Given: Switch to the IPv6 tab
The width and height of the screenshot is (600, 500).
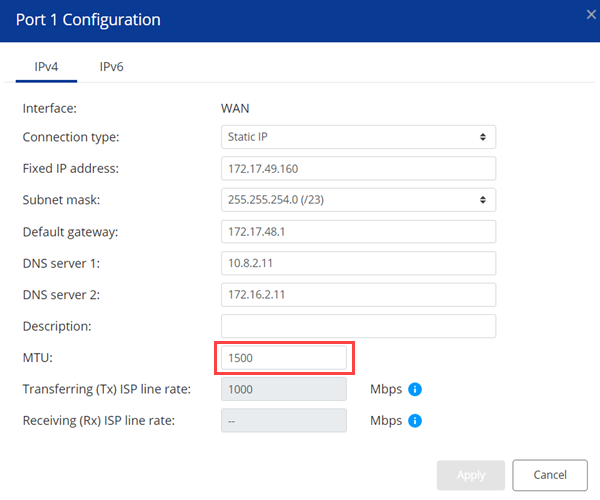Looking at the screenshot, I should (112, 67).
